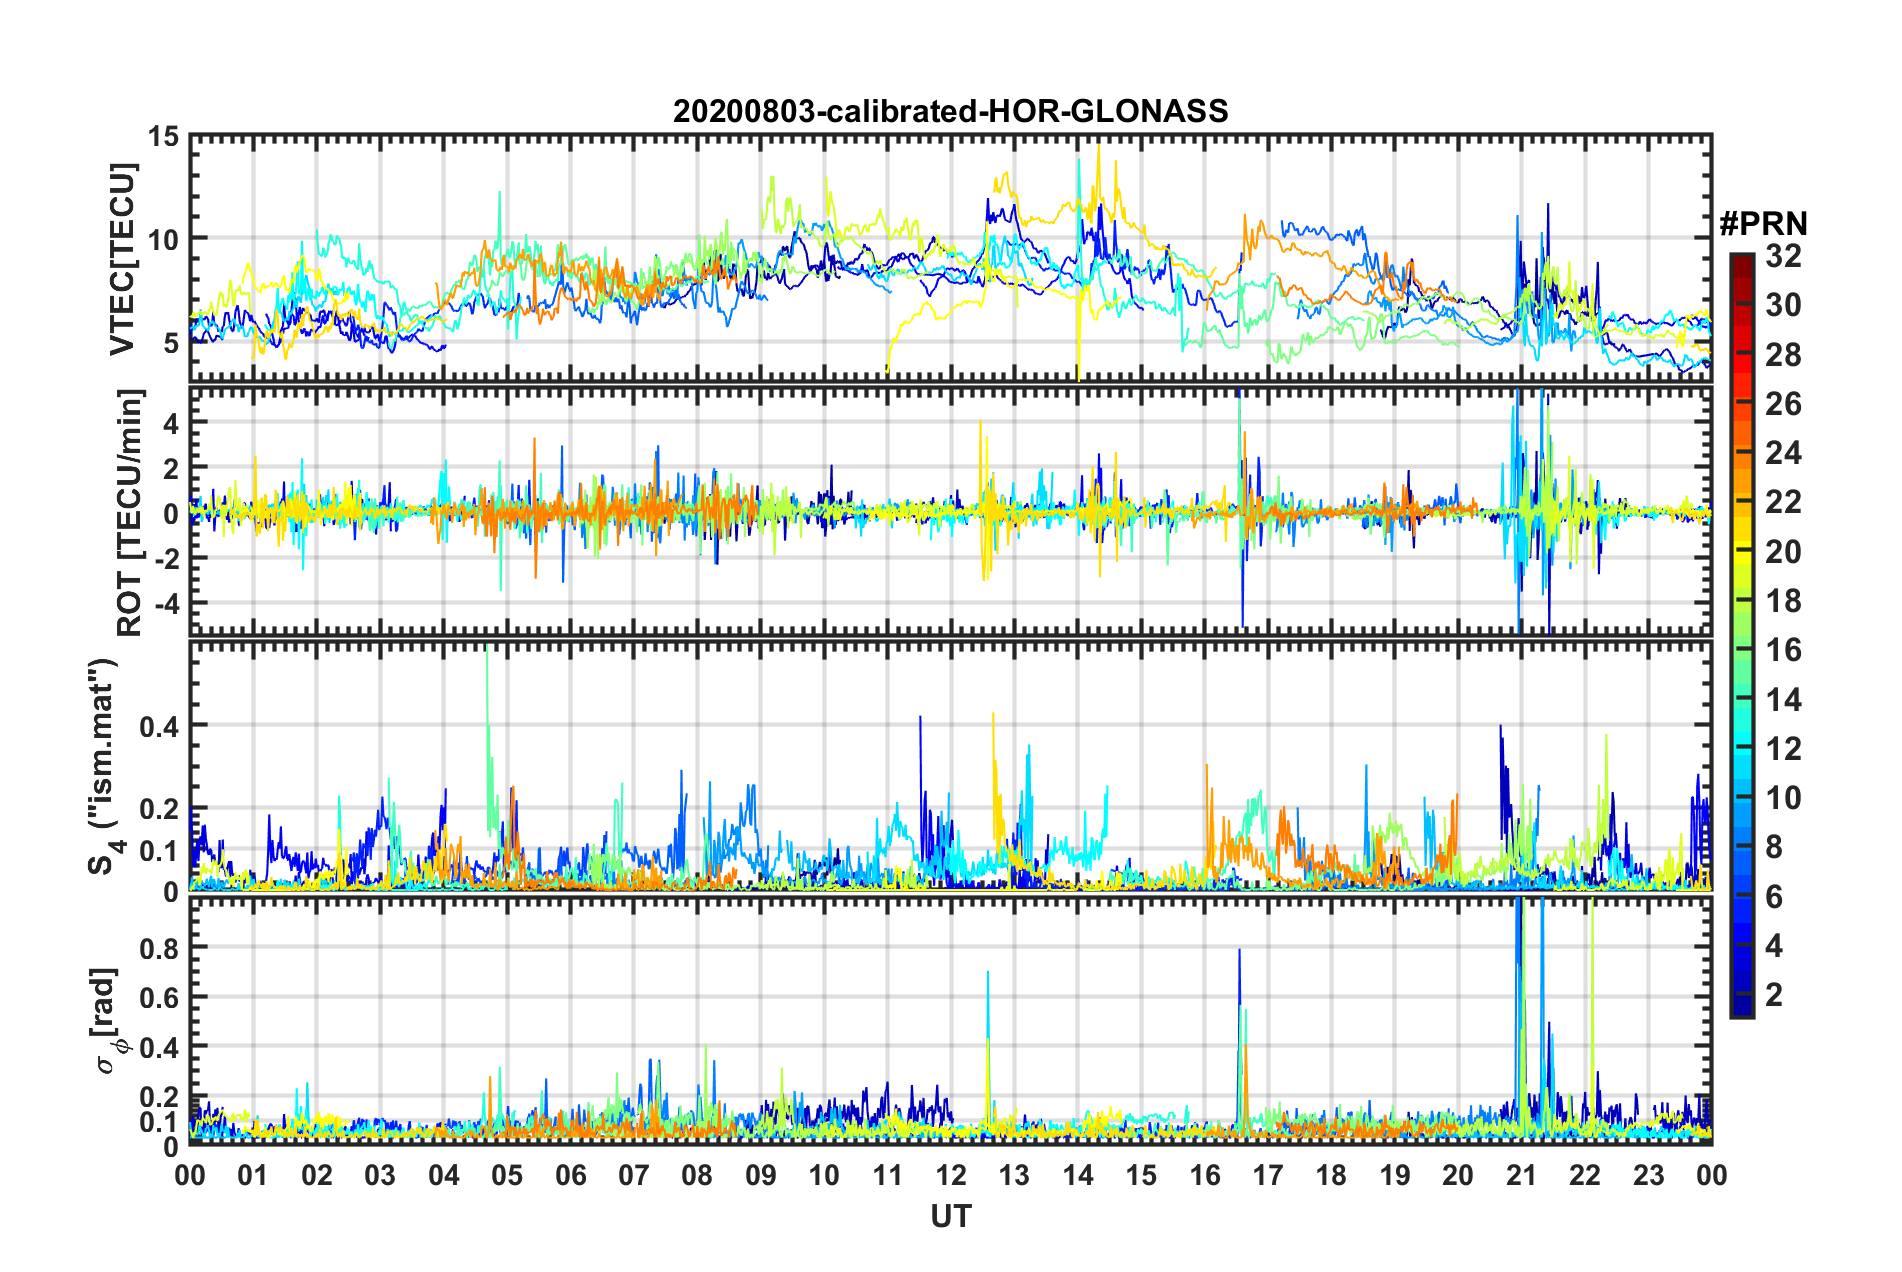This screenshot has width=1902, height=1272.
Task: Click the PRN colorbar gradient
Action: [x=1741, y=636]
